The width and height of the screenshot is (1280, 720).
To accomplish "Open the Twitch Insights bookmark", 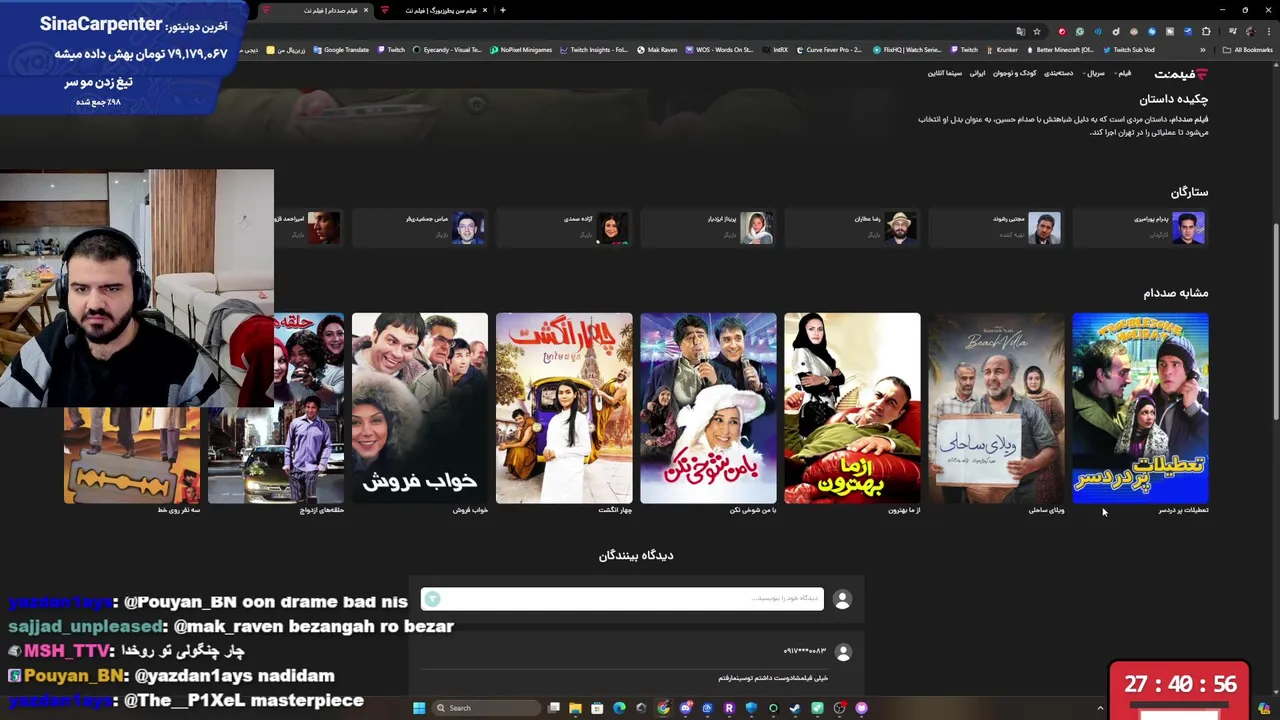I will click(594, 50).
